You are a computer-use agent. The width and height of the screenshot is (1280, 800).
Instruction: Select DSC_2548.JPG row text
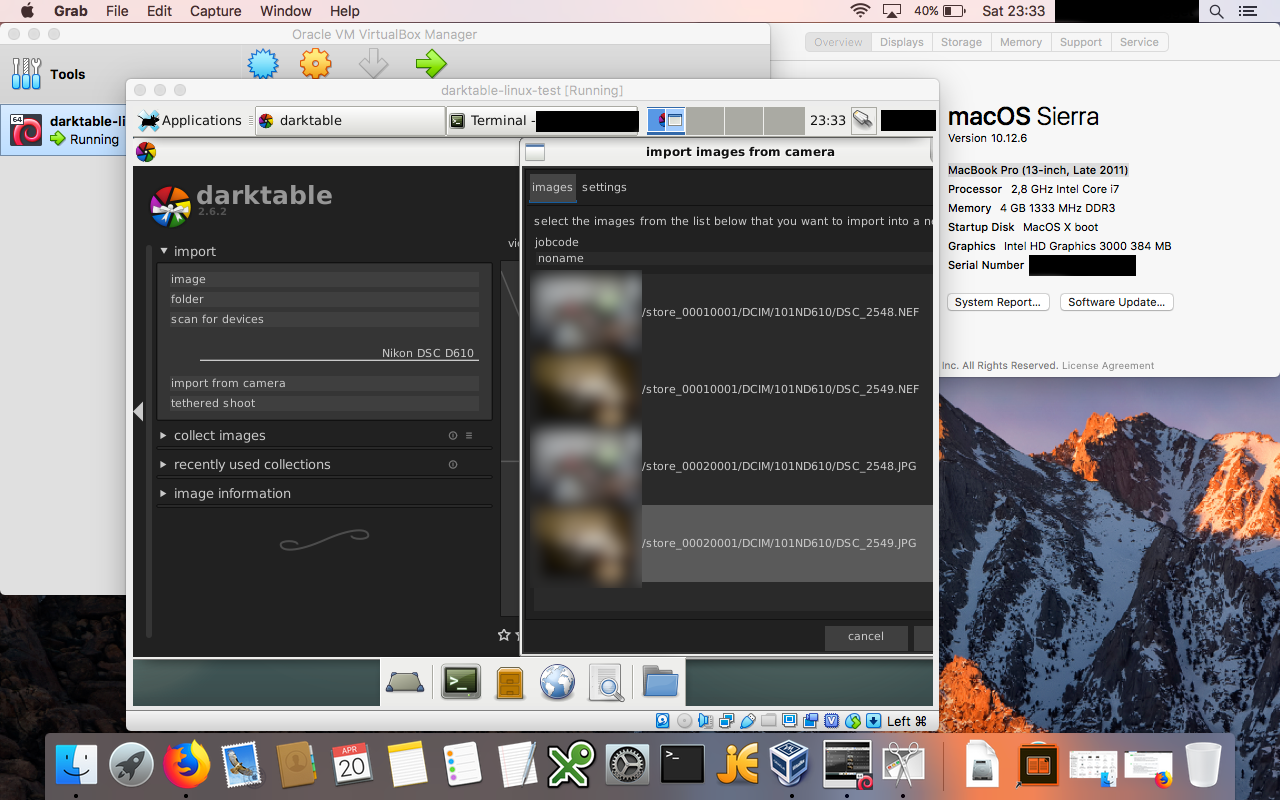pos(780,466)
